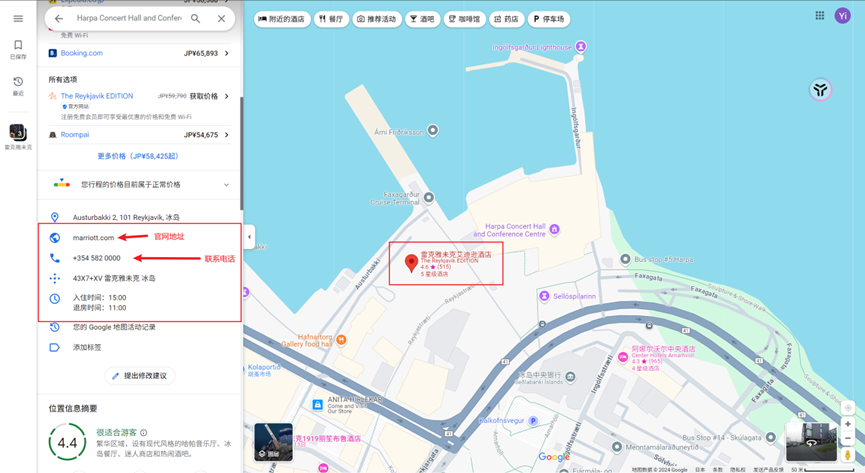This screenshot has height=473, width=865.
Task: Expand the Roompai row chevron
Action: coord(226,135)
